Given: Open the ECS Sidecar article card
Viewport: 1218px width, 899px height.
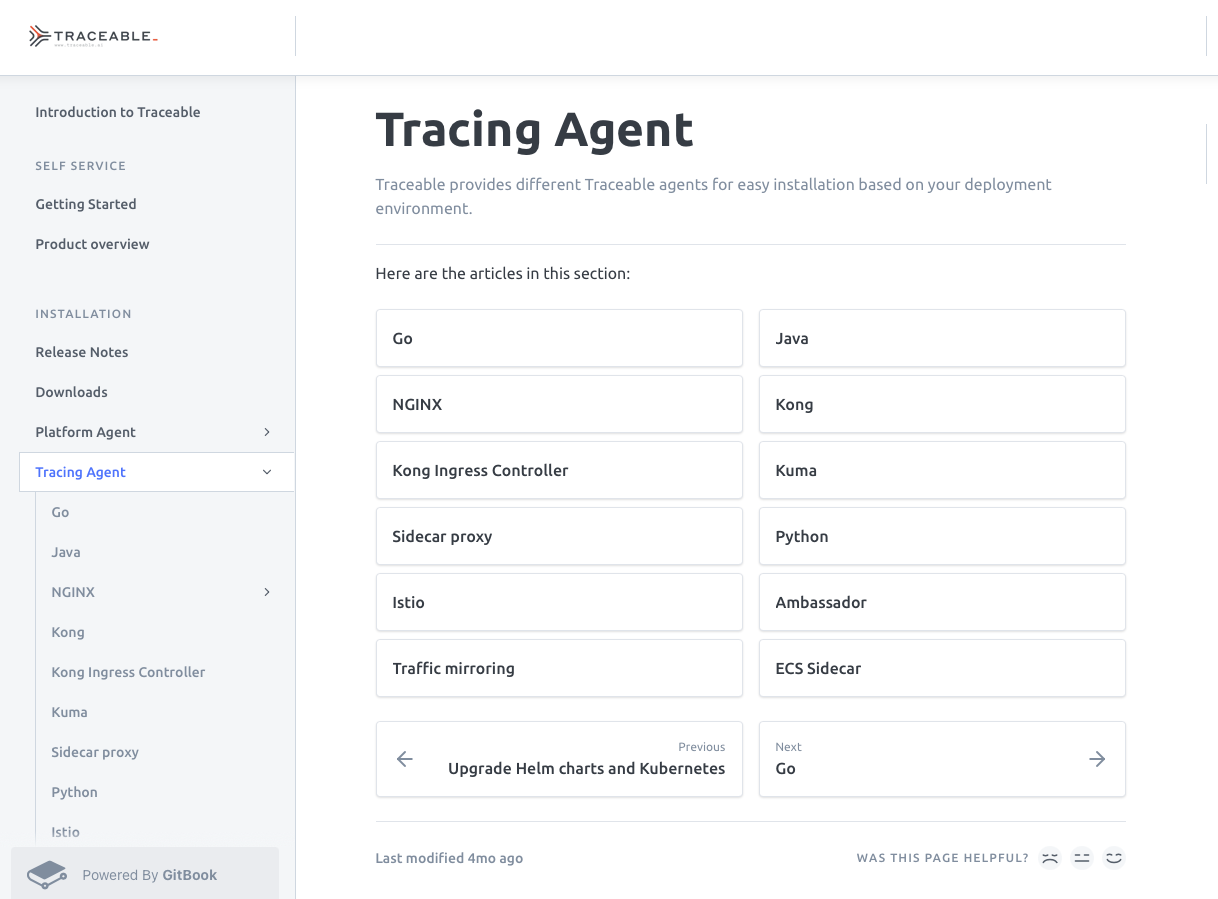Looking at the screenshot, I should 942,668.
